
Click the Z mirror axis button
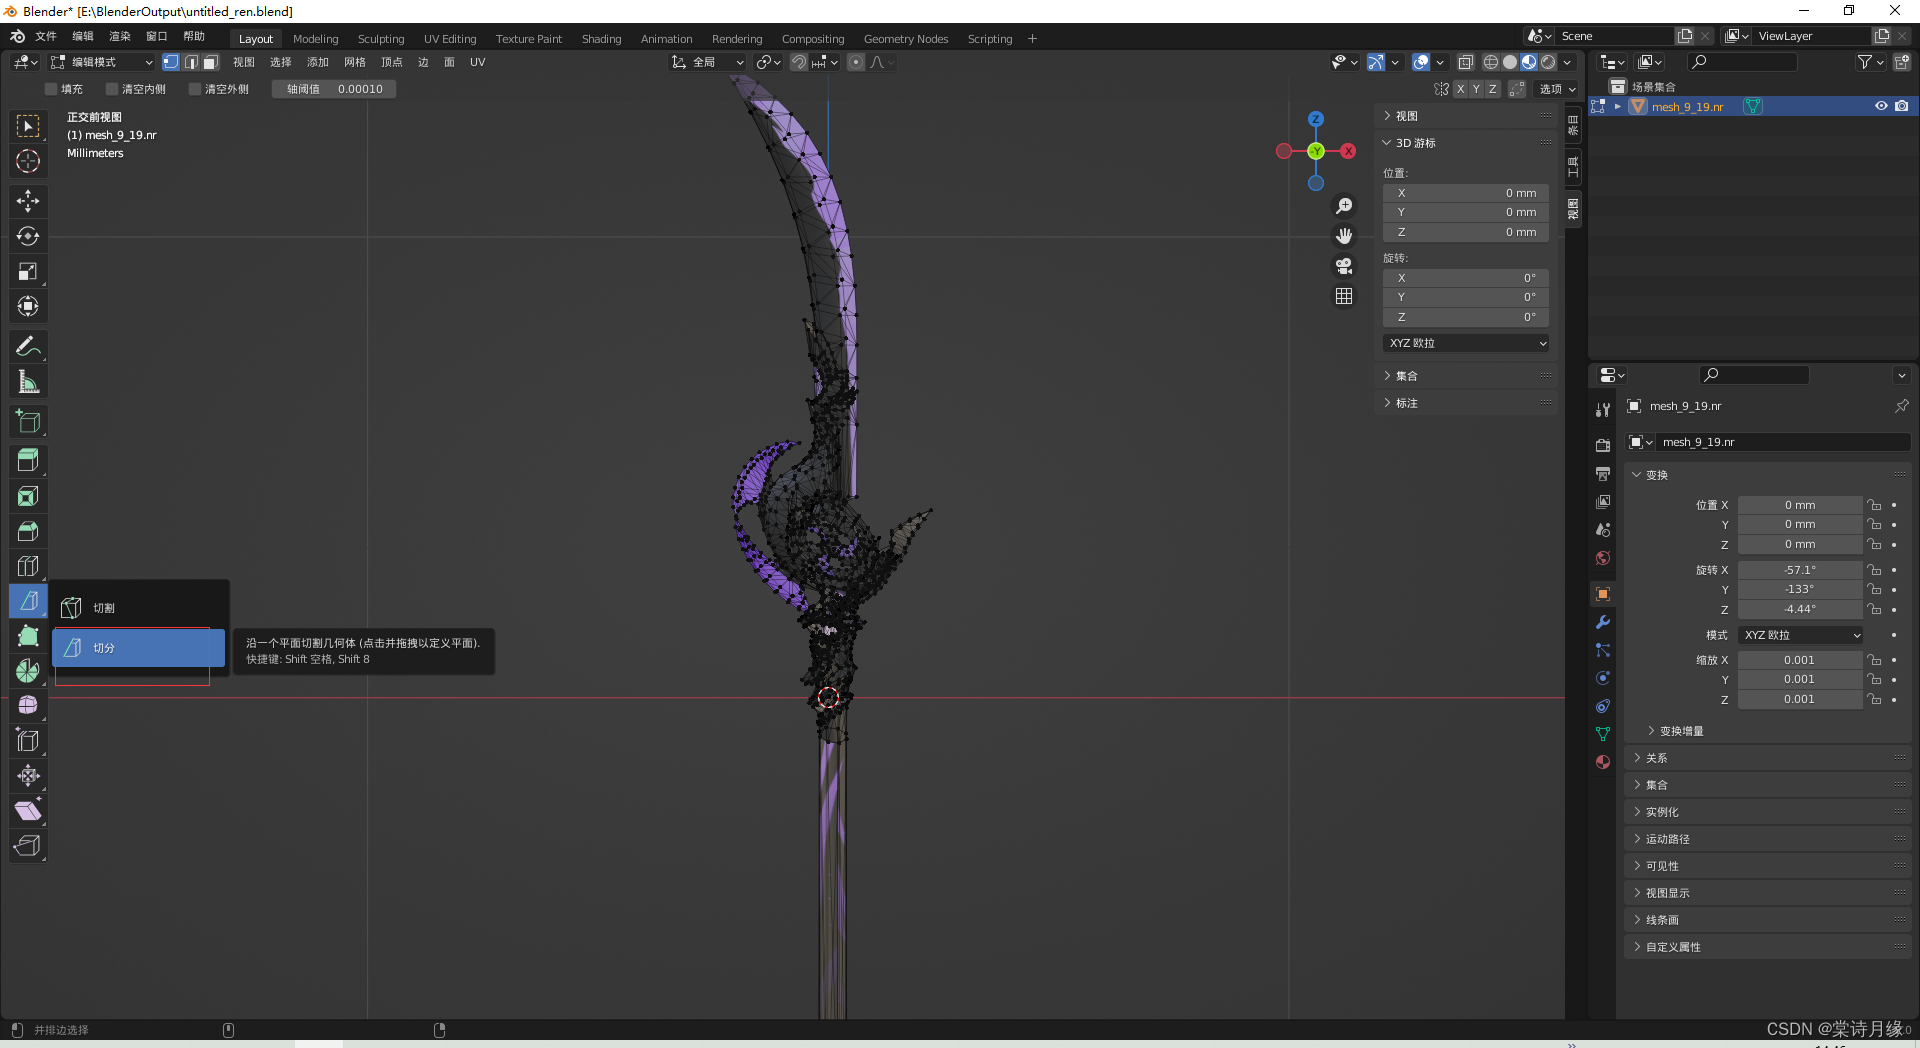tap(1492, 89)
